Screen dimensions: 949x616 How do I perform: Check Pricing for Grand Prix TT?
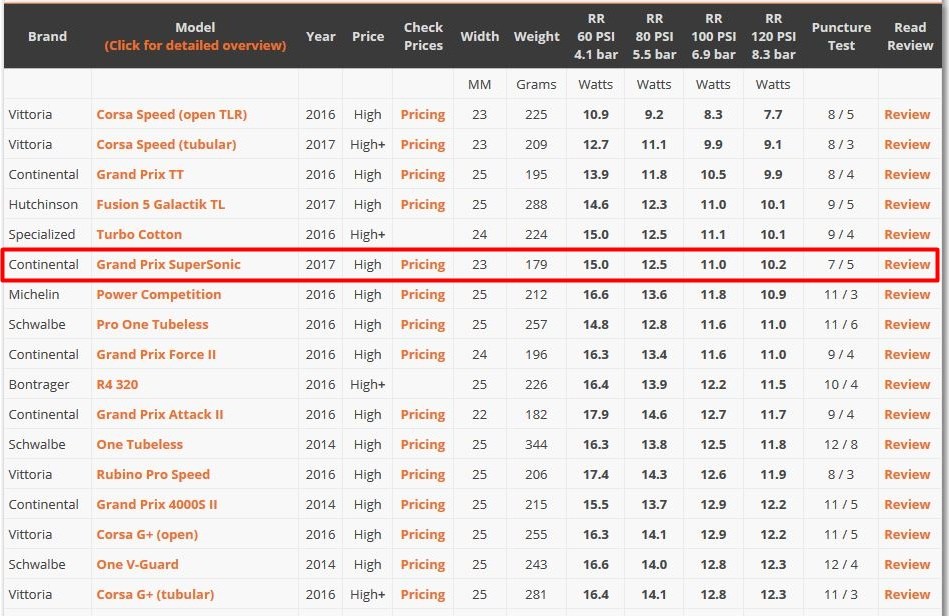tap(422, 174)
